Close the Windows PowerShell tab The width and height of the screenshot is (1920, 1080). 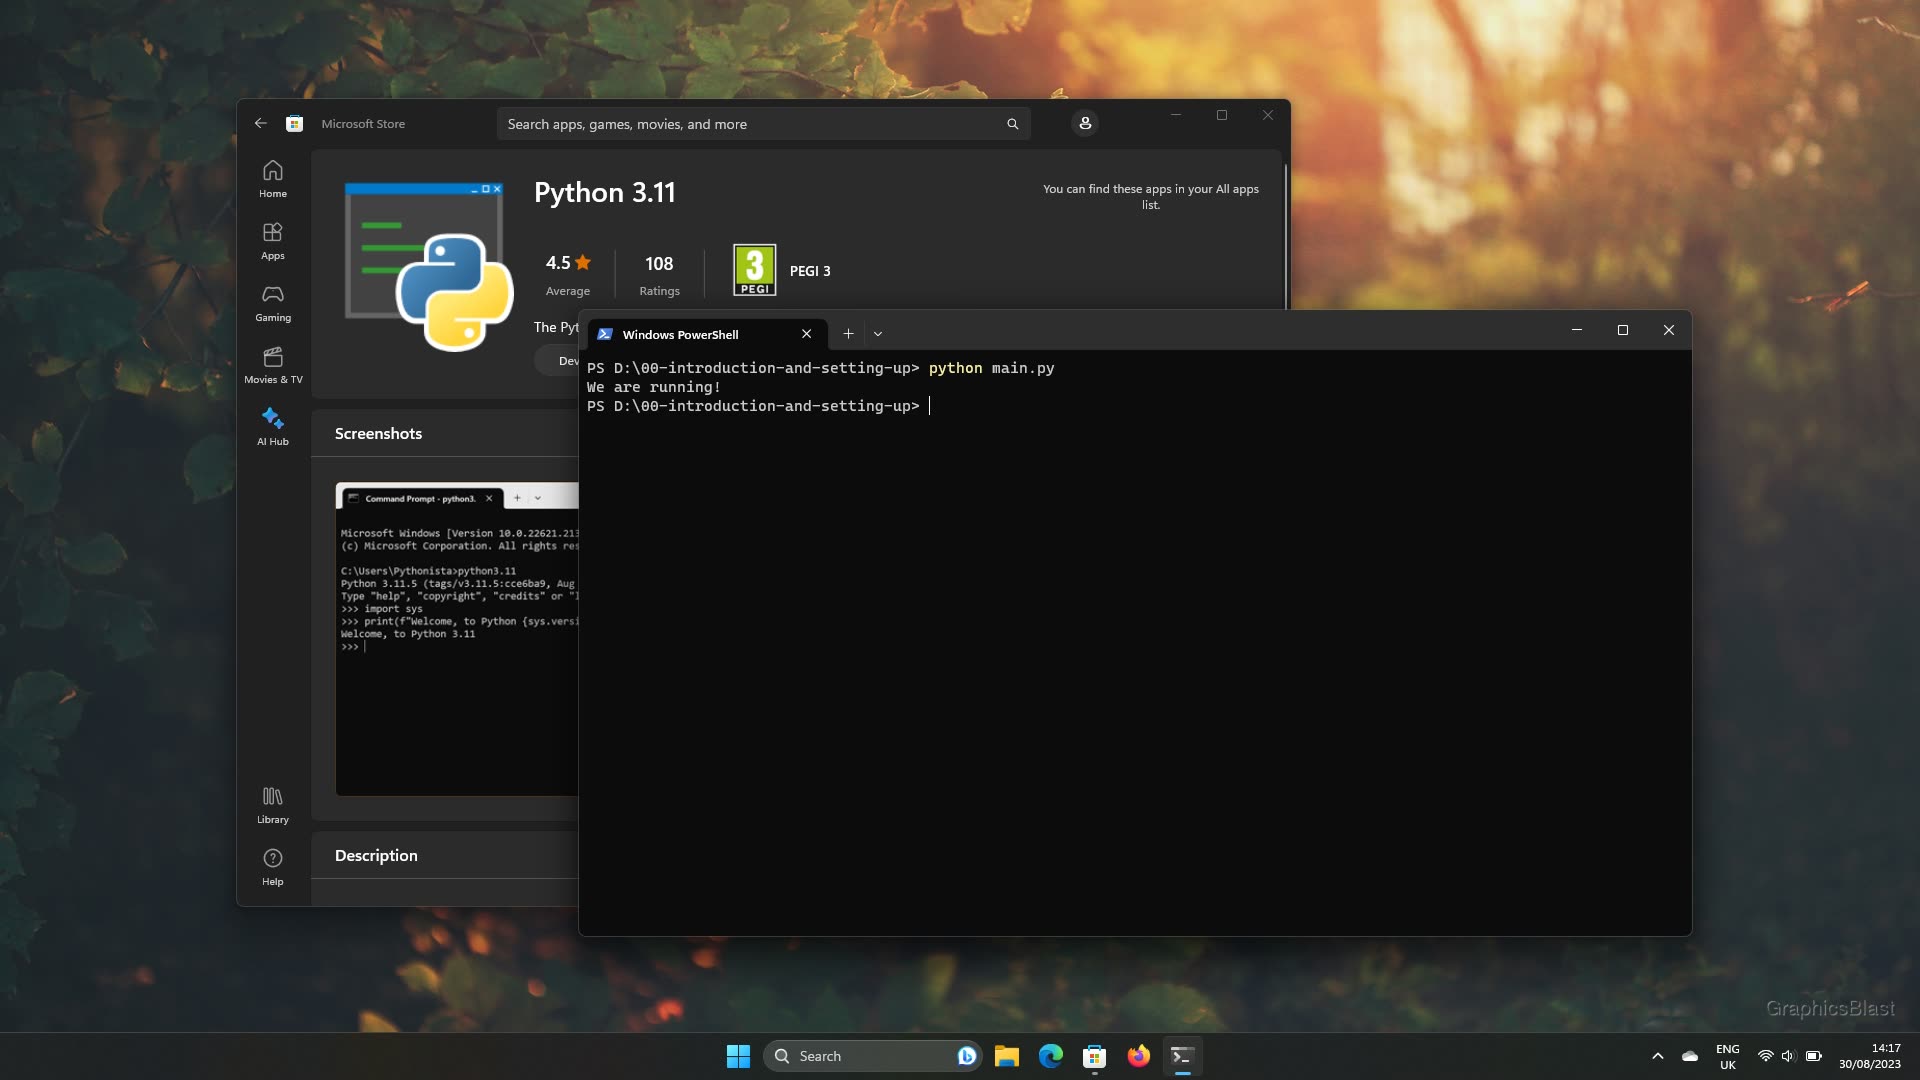(x=806, y=334)
